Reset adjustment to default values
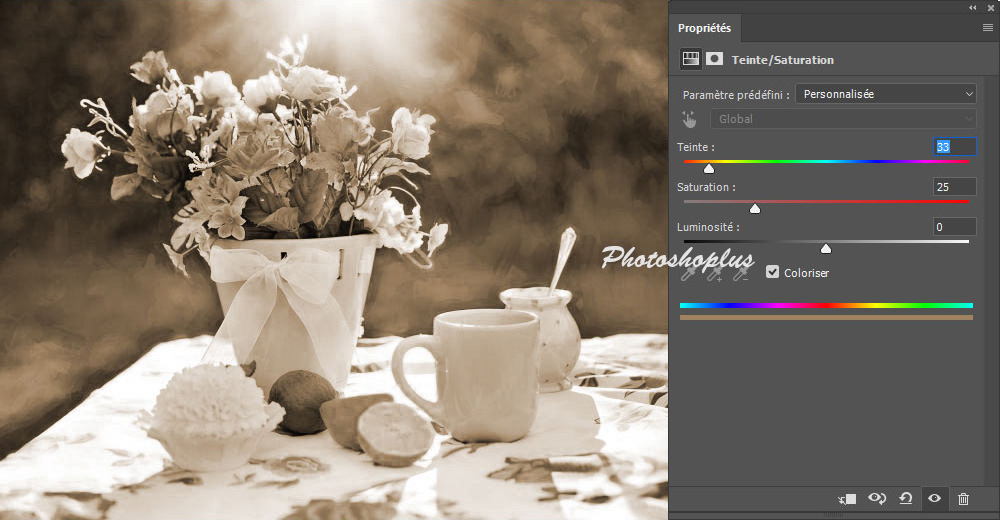 click(906, 498)
